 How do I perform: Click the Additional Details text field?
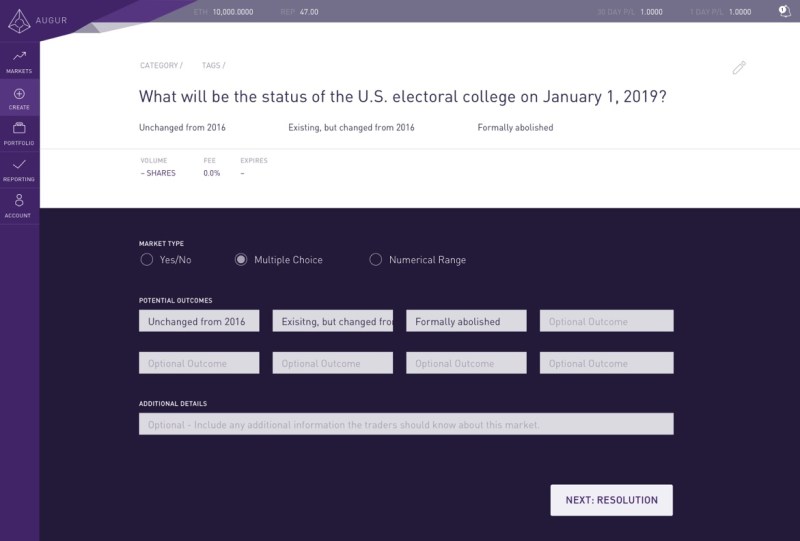pyautogui.click(x=406, y=424)
